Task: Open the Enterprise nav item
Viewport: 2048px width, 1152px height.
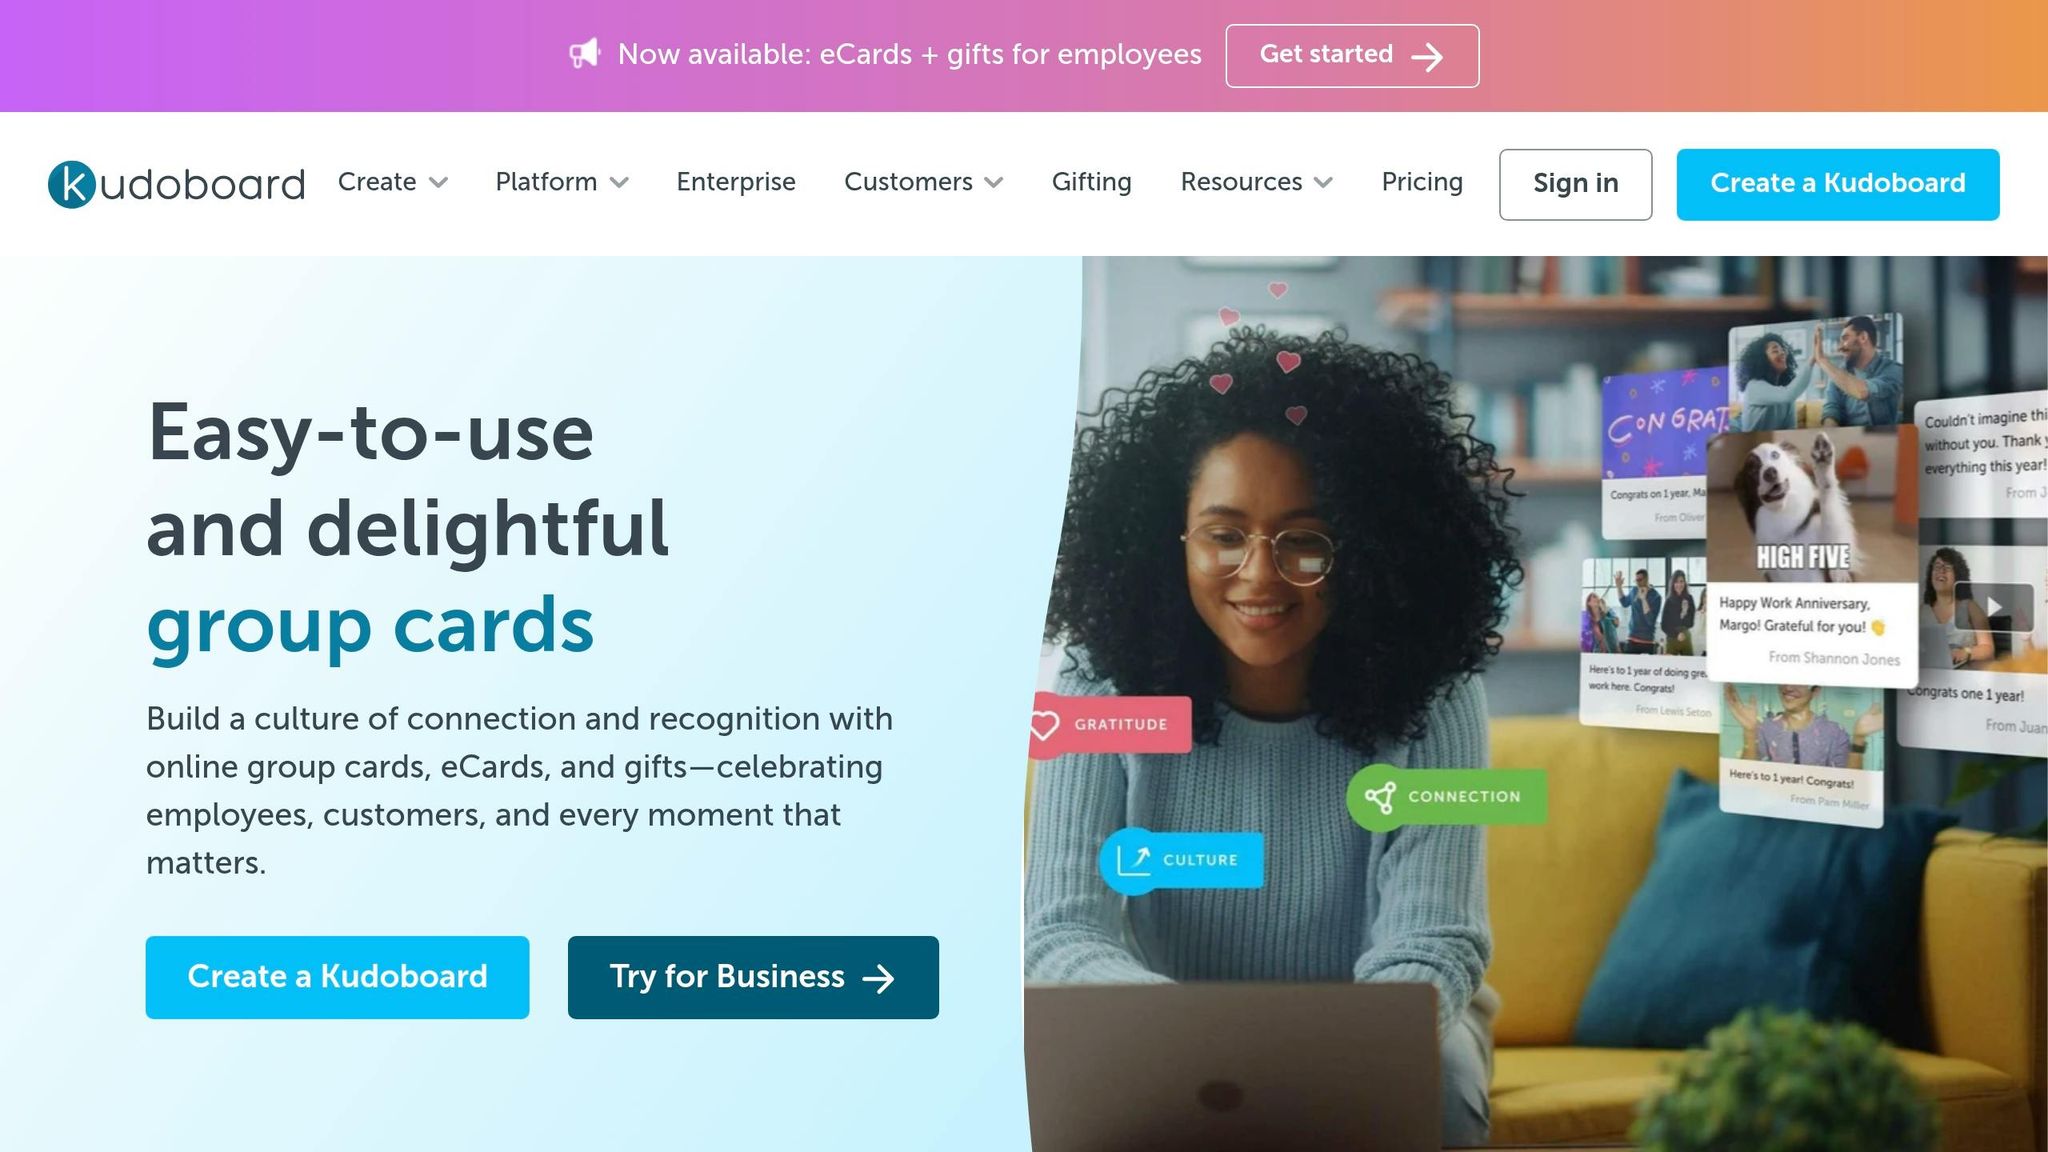Action: [x=736, y=182]
